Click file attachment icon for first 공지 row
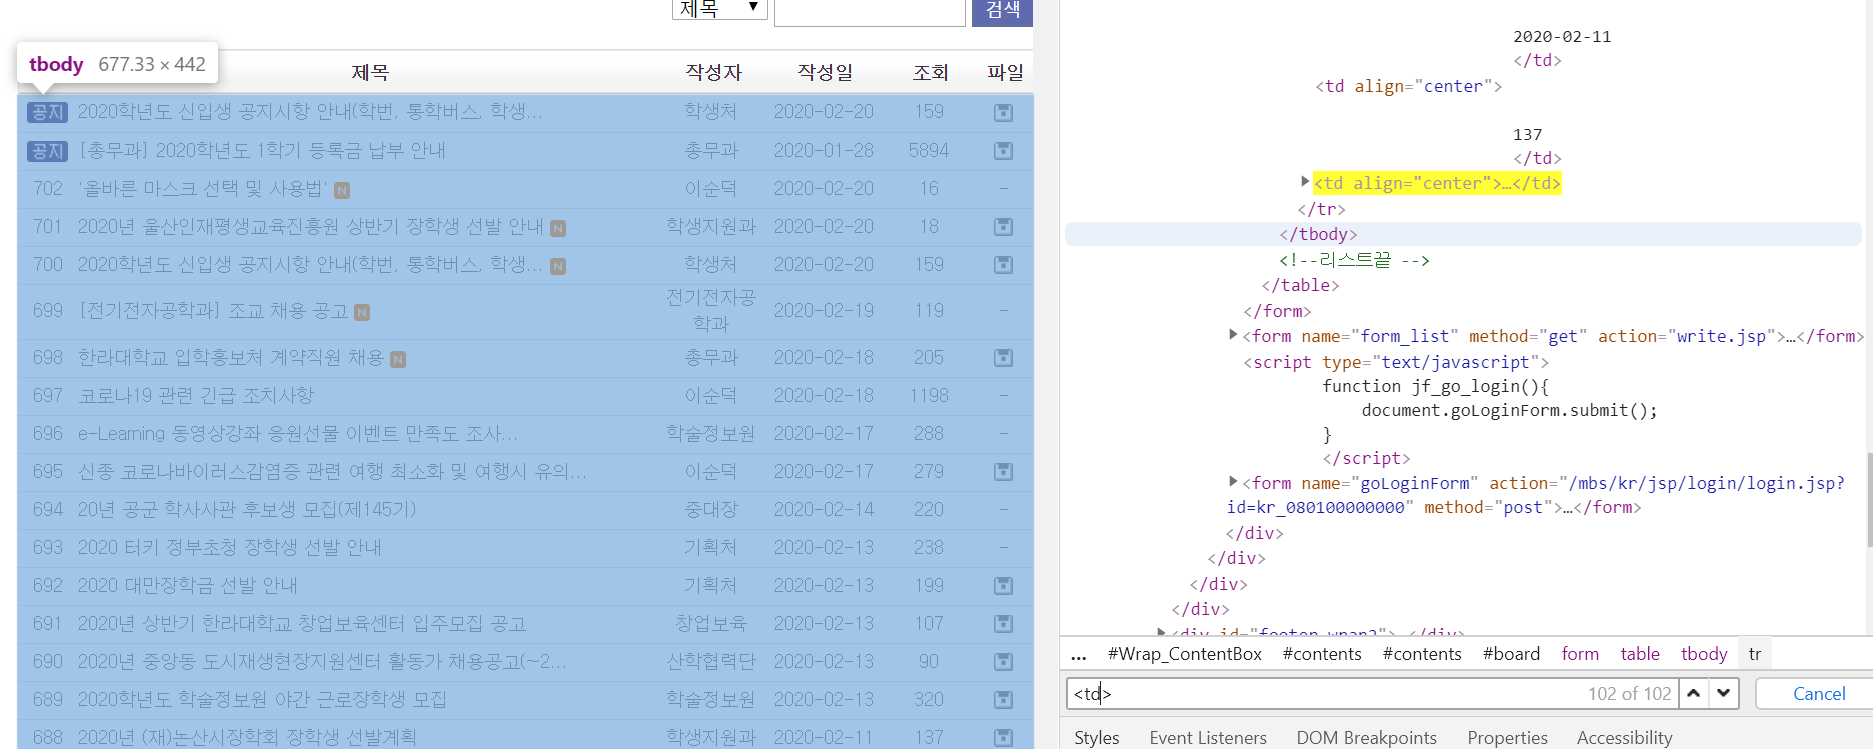Viewport: 1873px width, 749px height. [1003, 113]
